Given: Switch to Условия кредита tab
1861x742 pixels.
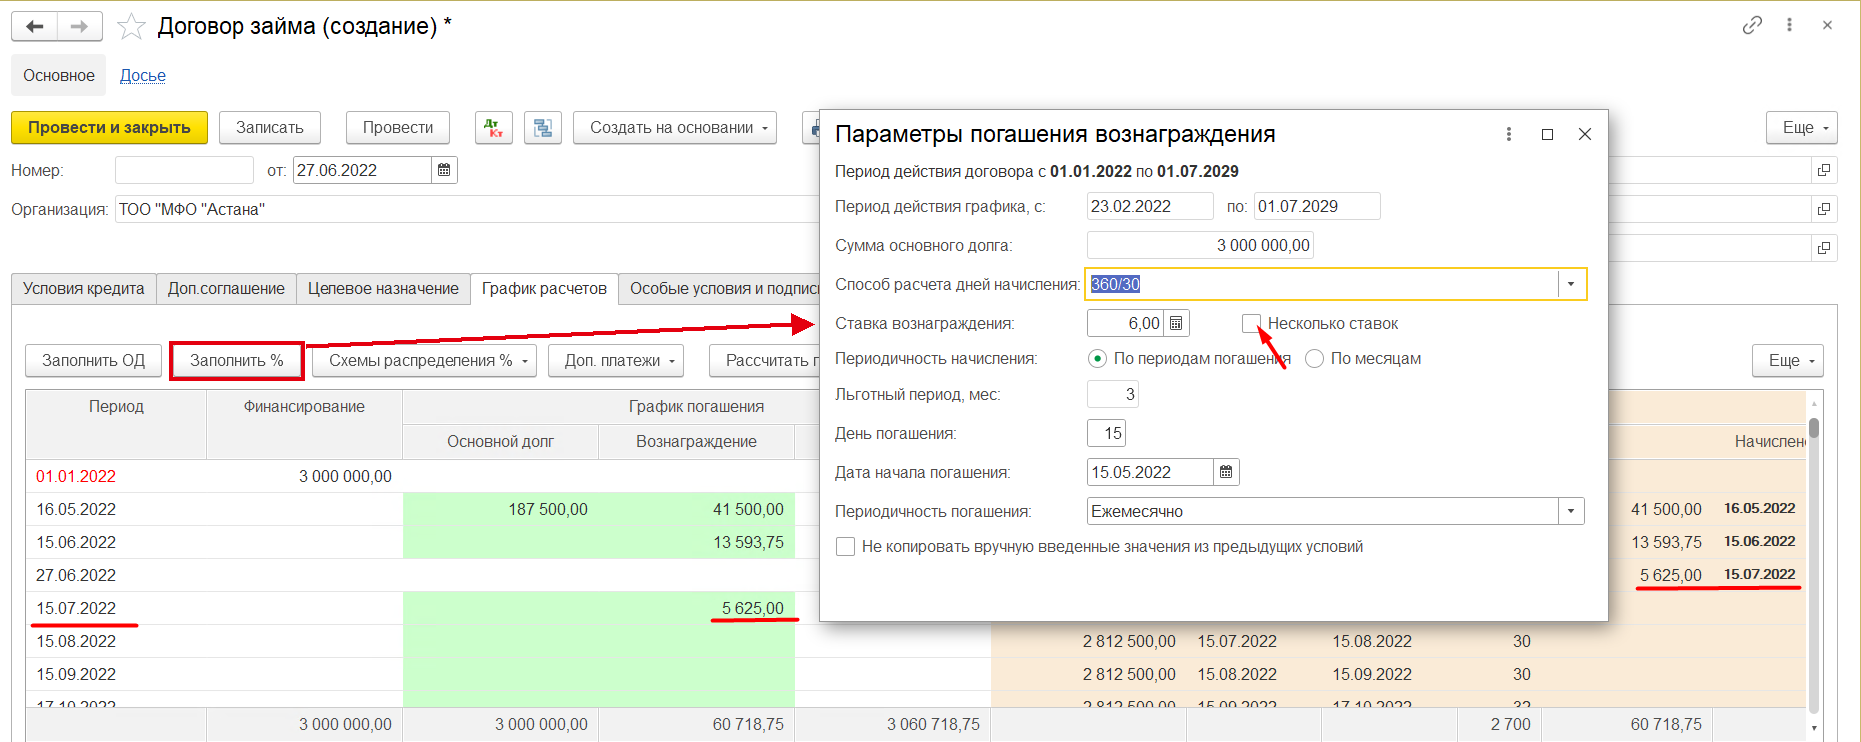Looking at the screenshot, I should tap(84, 288).
